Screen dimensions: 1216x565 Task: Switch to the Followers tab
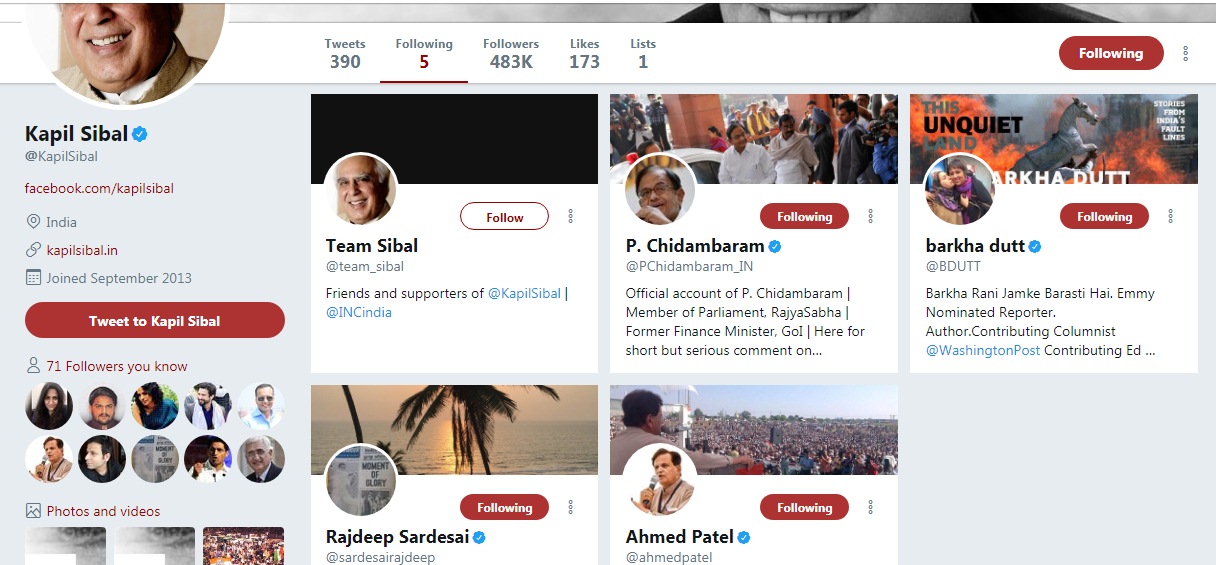(x=511, y=54)
